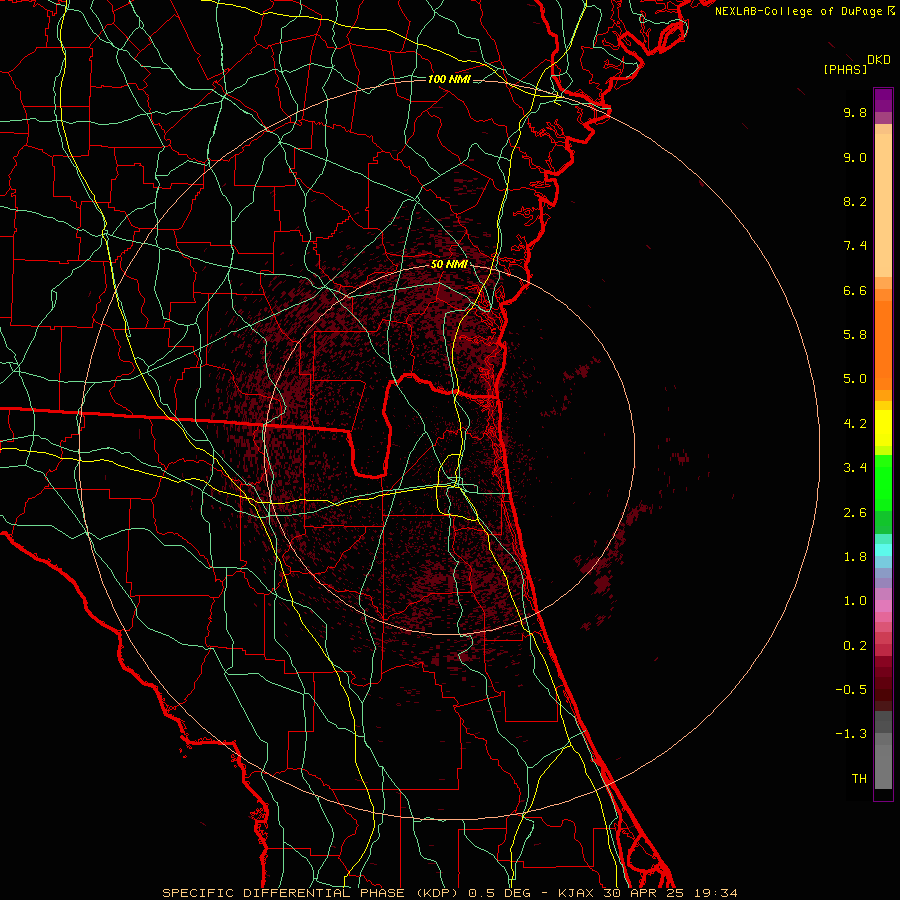Screen dimensions: 900x900
Task: Click the NEXLAB-College of DuPage header text
Action: coord(799,11)
